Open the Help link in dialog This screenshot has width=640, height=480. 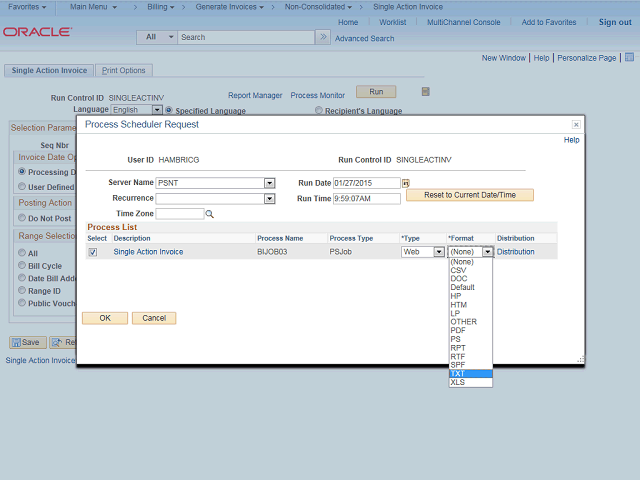tap(571, 140)
